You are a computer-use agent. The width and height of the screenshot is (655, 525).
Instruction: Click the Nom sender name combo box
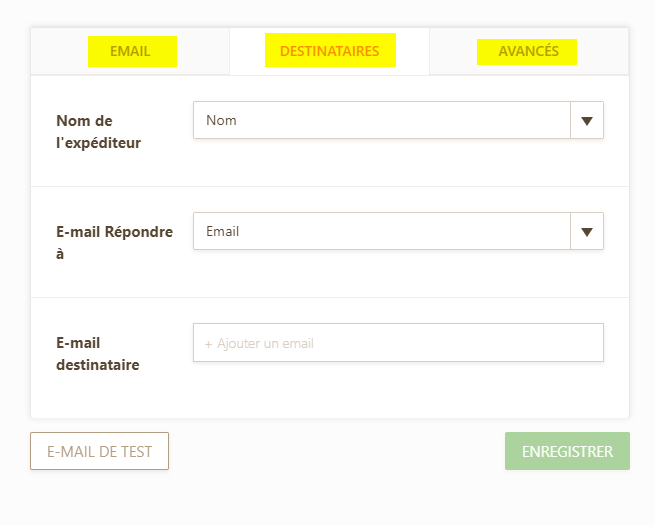398,120
